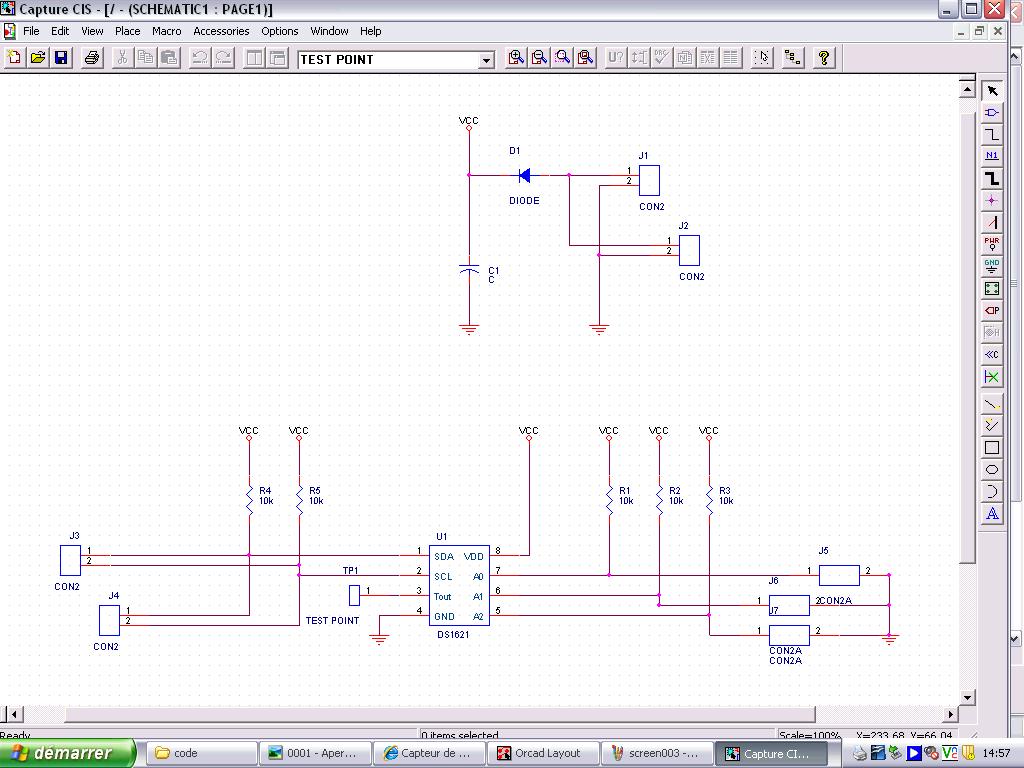The height and width of the screenshot is (768, 1024).
Task: Click the vertical scrollbar up arrow
Action: (967, 88)
